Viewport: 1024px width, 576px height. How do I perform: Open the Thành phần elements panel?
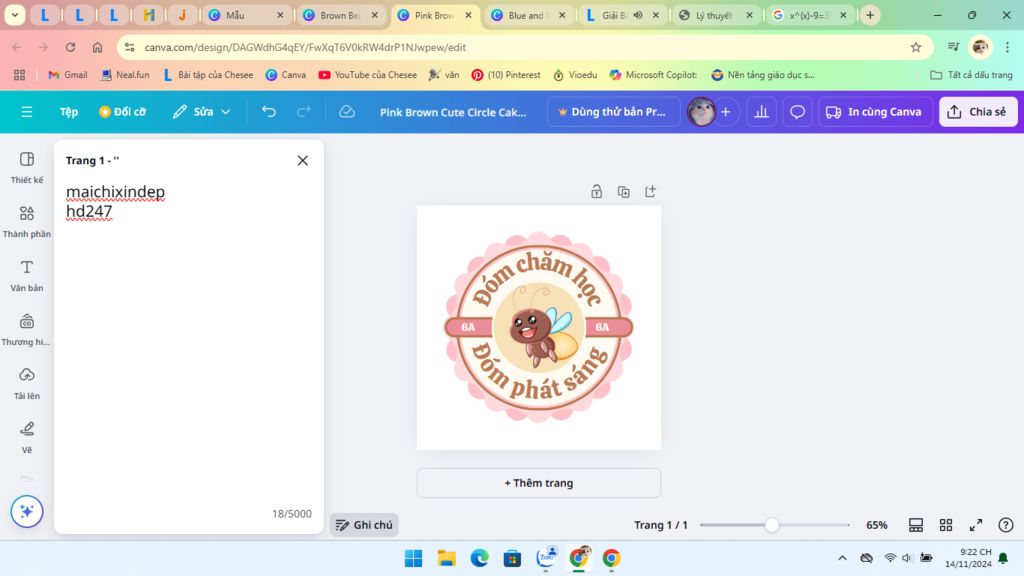click(27, 221)
